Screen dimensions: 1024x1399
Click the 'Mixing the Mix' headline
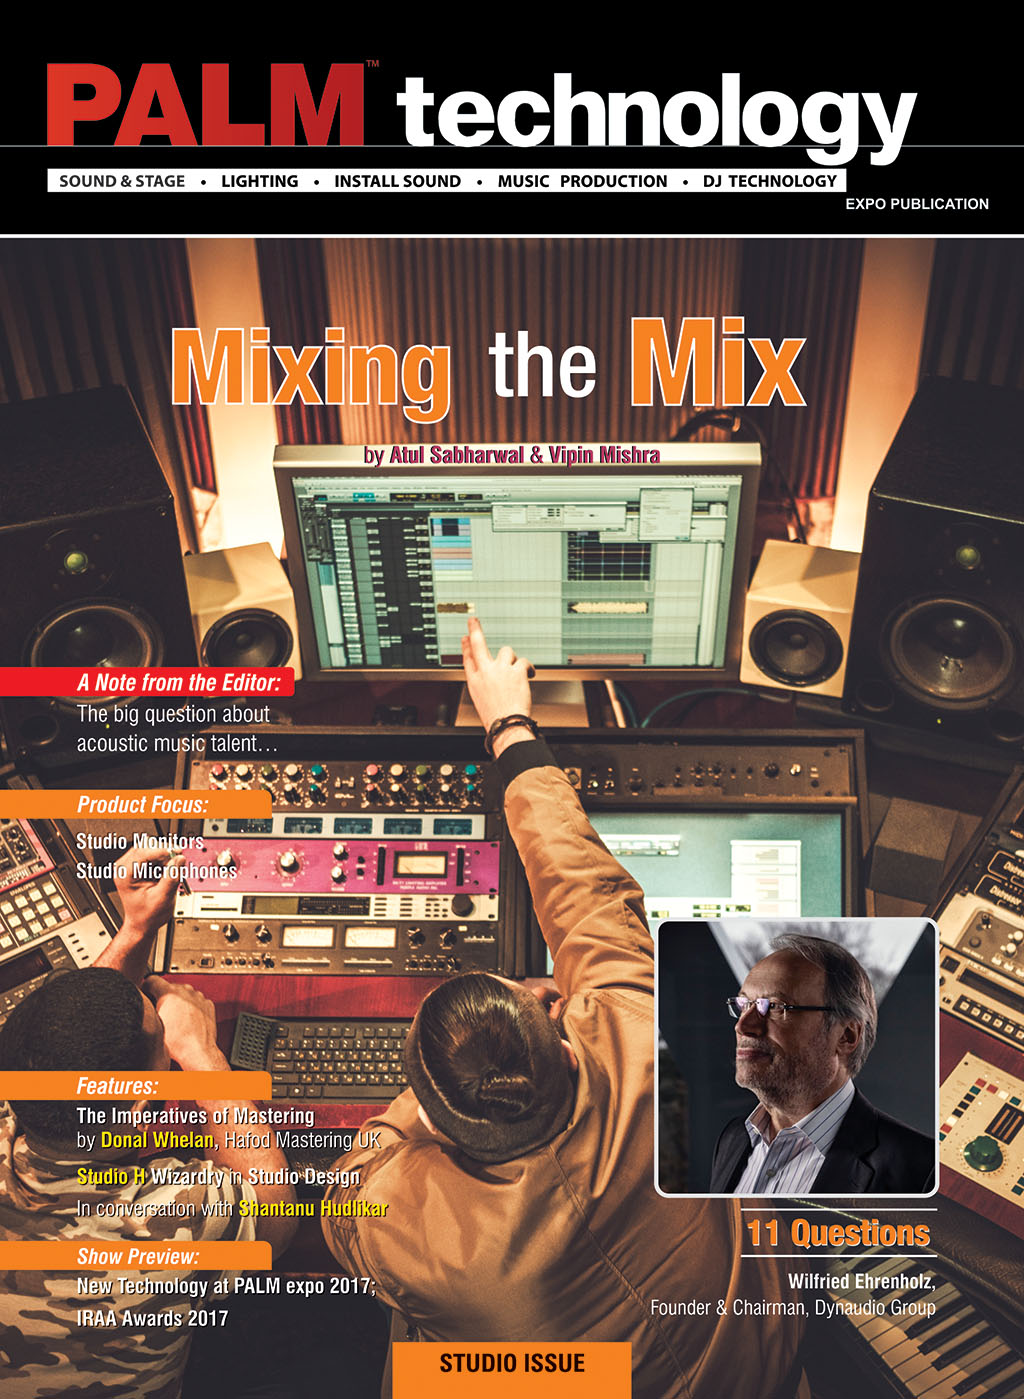(488, 368)
